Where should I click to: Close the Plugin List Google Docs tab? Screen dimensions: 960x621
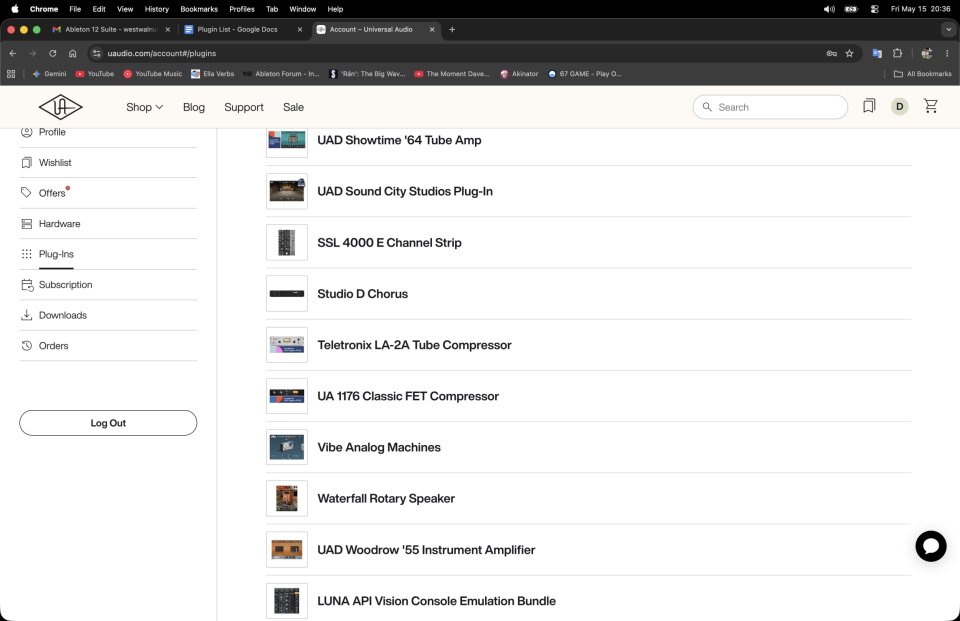(x=299, y=29)
